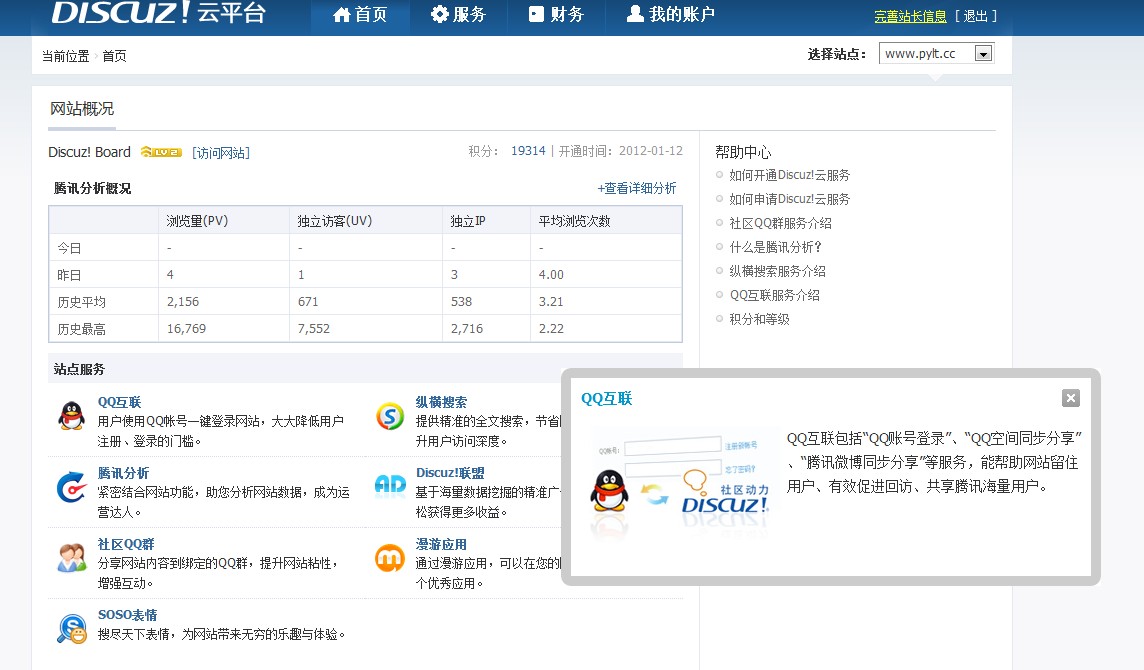The width and height of the screenshot is (1144, 670).
Task: Click the 昨日 row label
Action: coord(69,275)
